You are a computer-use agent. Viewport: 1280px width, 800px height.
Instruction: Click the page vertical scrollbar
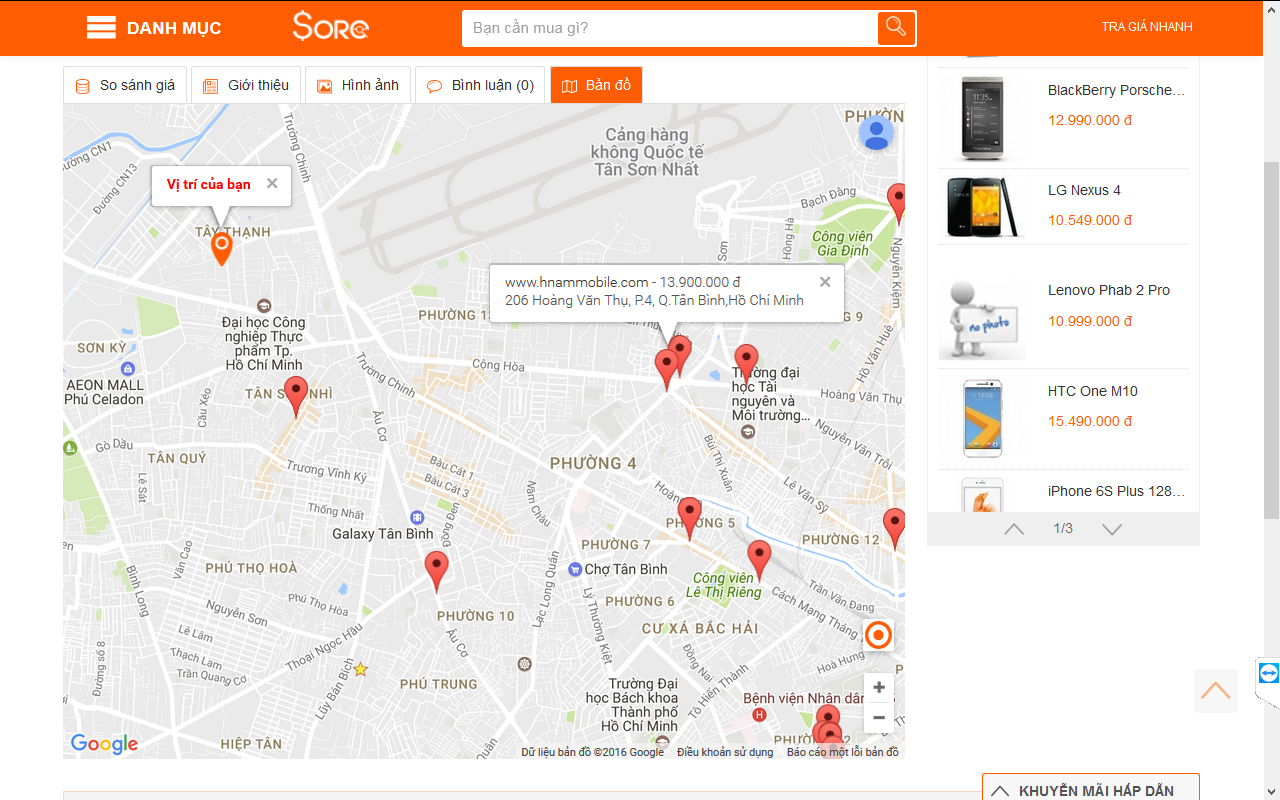[1271, 340]
